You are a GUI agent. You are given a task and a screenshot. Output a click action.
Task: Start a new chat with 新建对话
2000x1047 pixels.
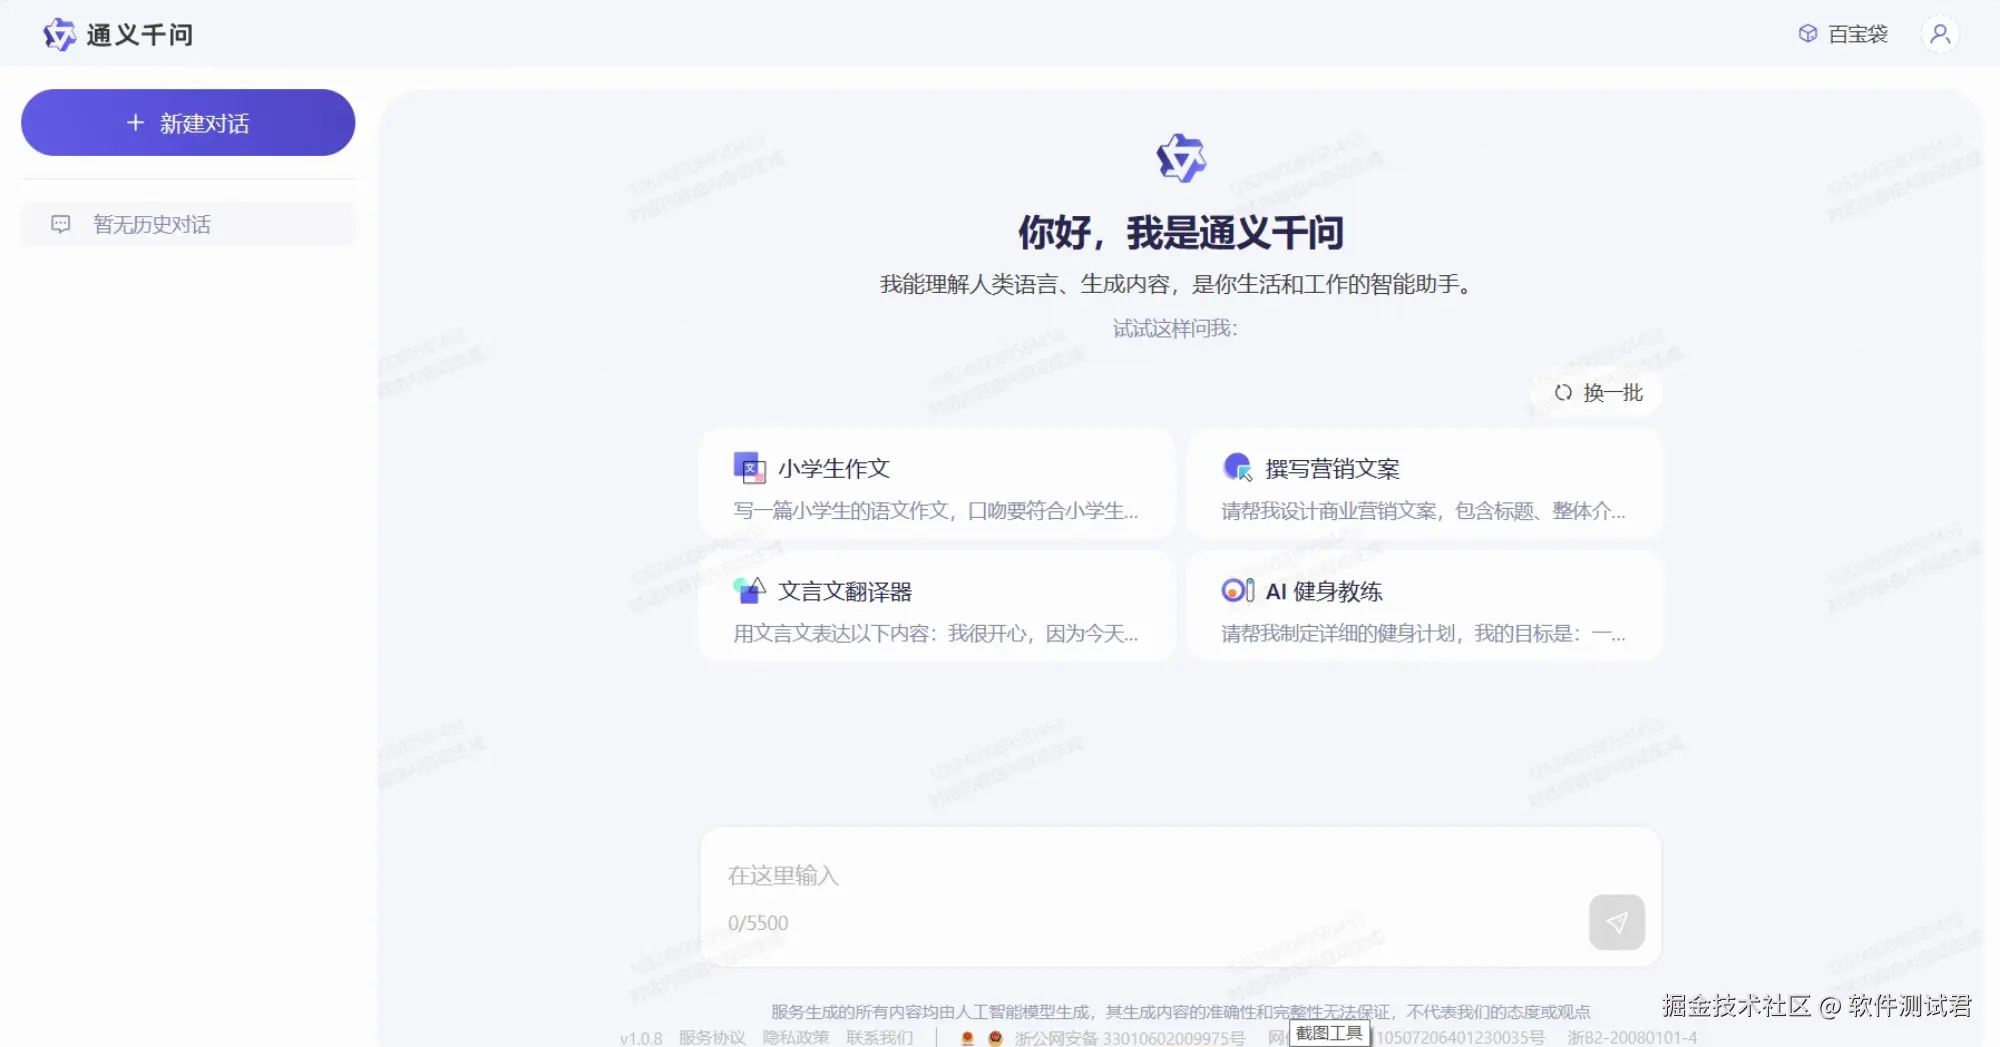coord(188,123)
